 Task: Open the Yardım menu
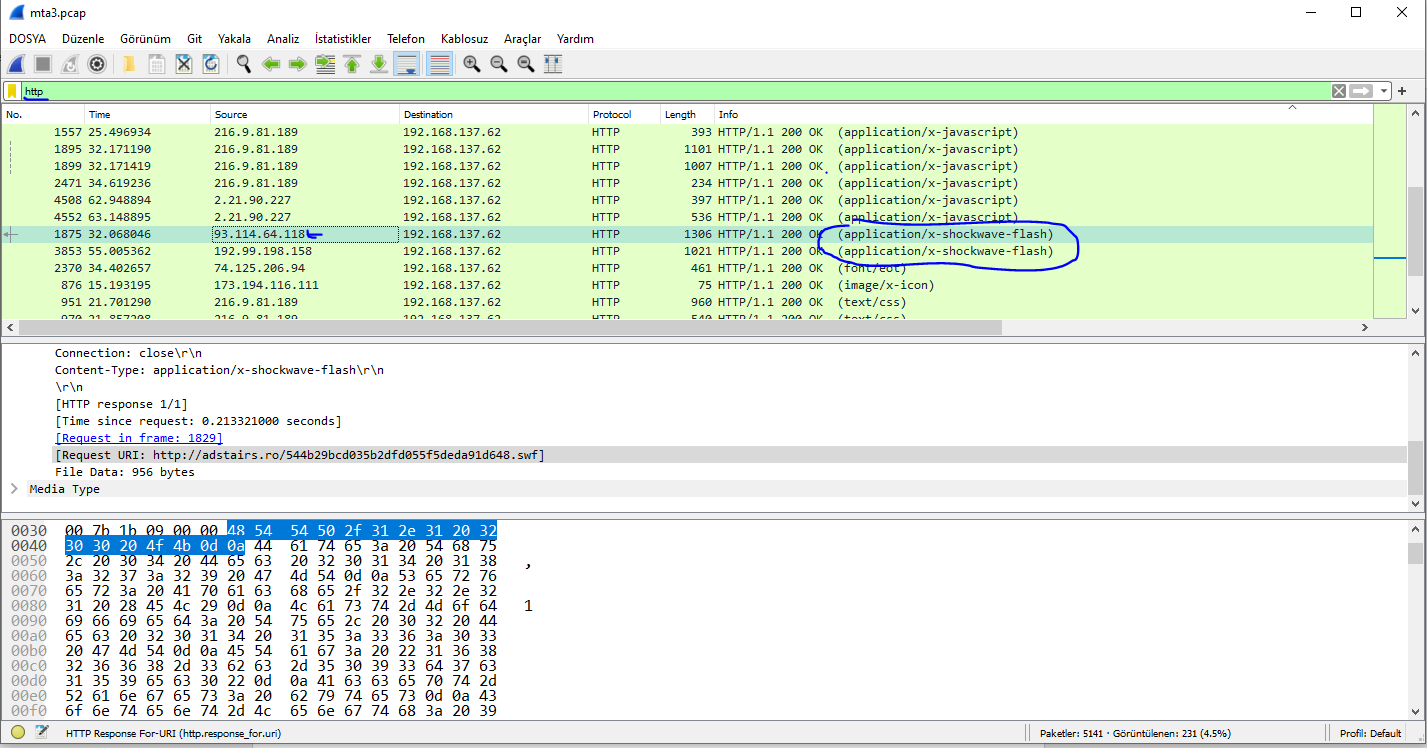tap(575, 39)
